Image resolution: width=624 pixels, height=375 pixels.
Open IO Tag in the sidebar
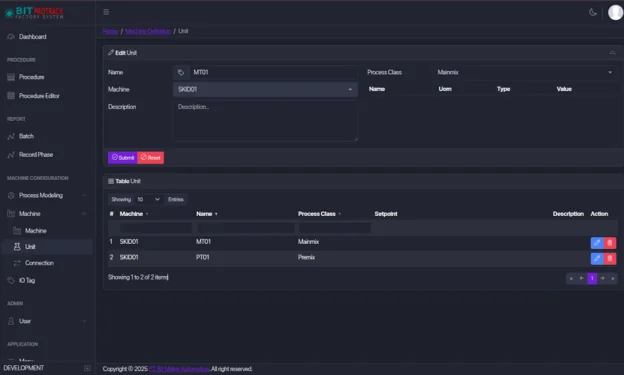tap(27, 281)
